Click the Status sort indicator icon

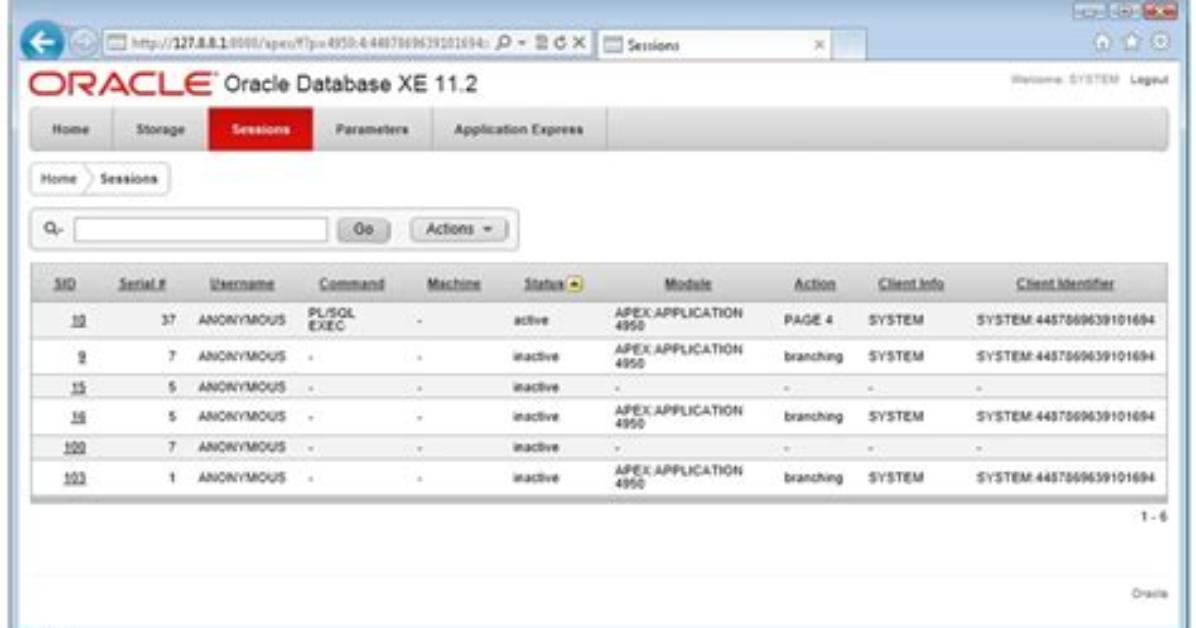click(575, 285)
